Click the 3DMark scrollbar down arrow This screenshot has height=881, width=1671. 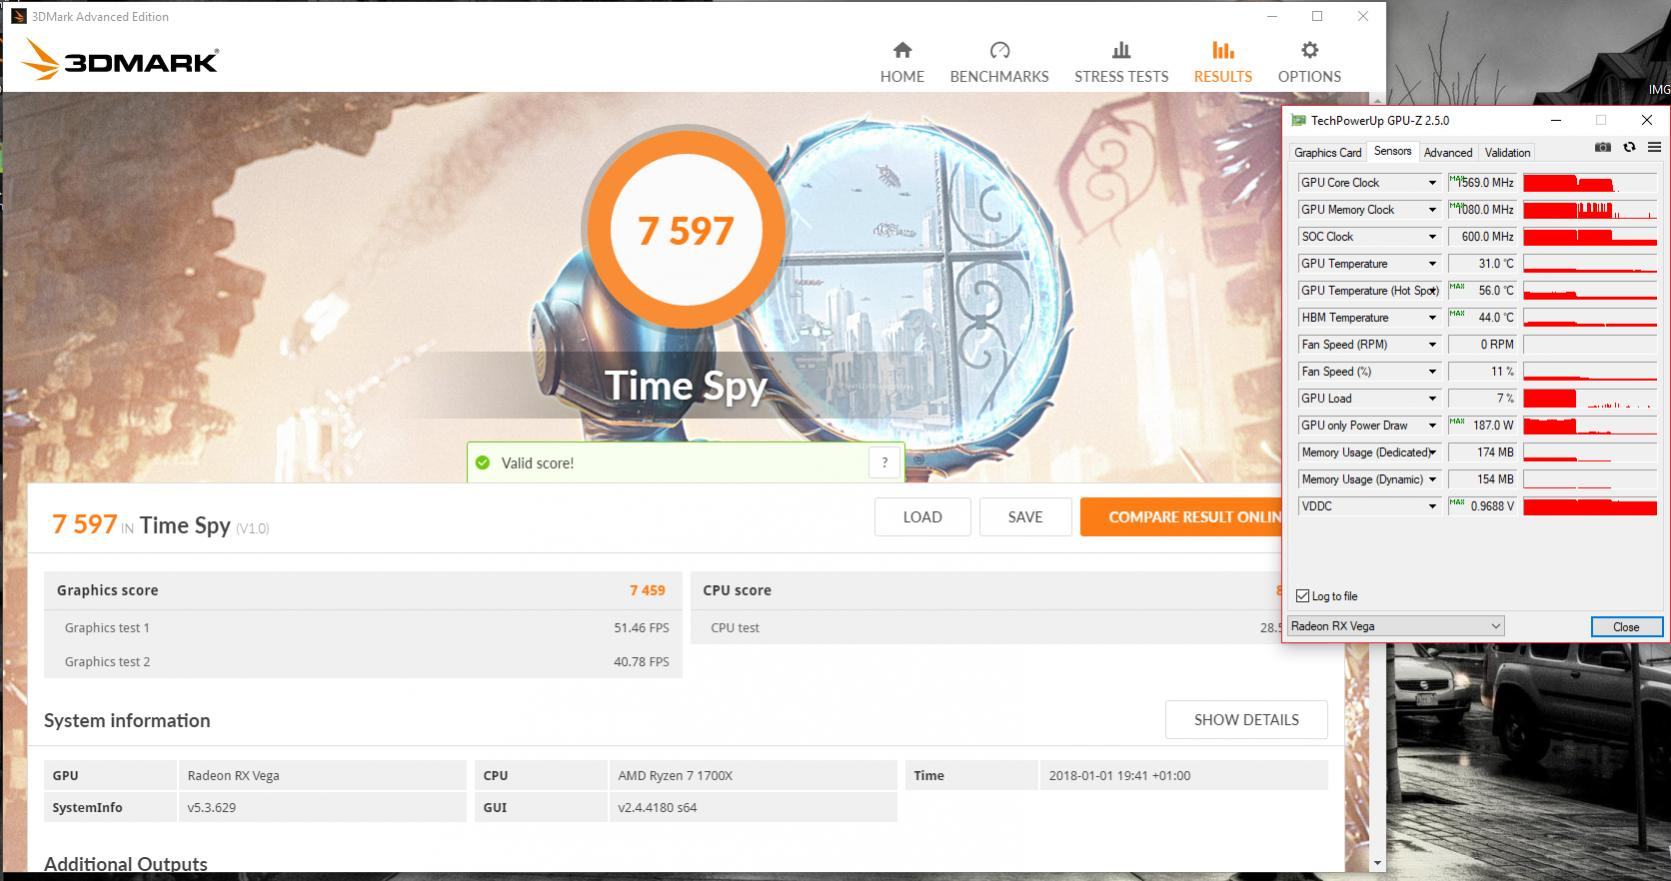[x=1377, y=862]
